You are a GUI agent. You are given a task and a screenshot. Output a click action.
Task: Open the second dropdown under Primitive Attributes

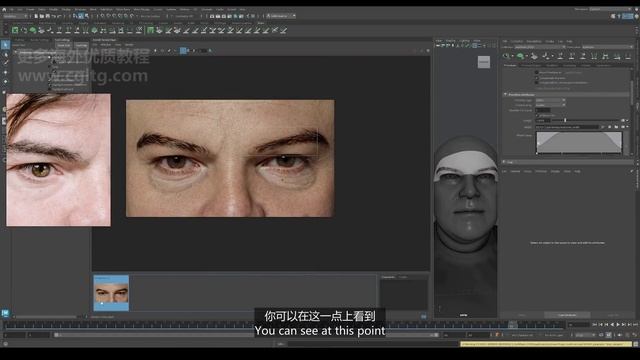click(x=550, y=105)
